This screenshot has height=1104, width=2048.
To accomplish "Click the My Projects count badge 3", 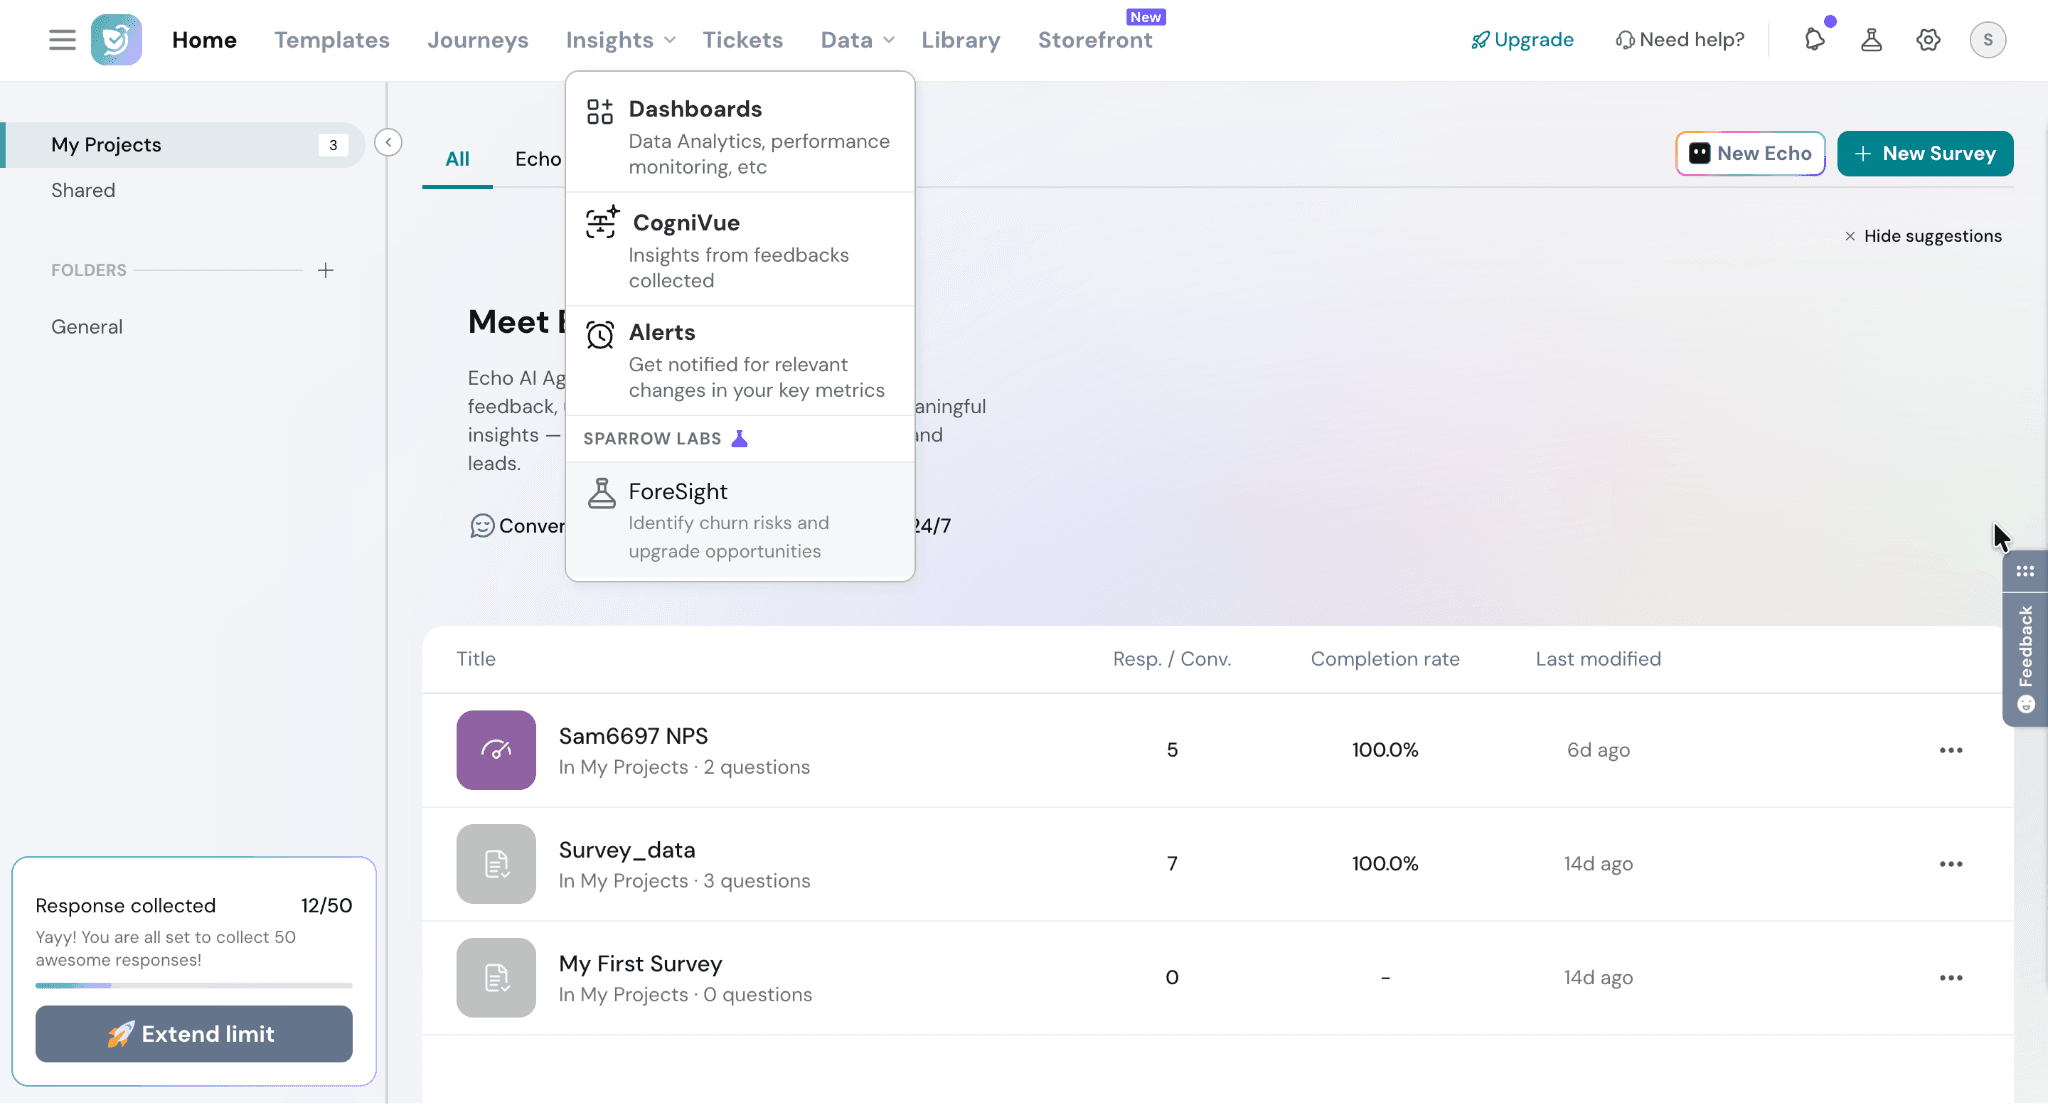I will 333,145.
